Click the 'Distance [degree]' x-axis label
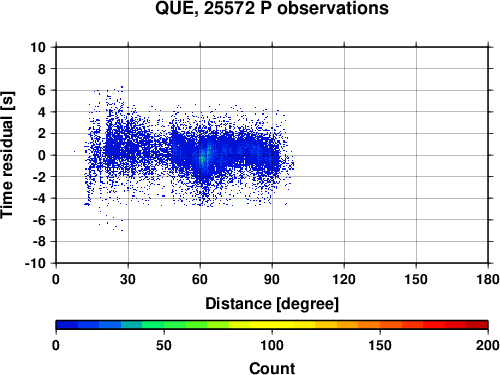500x375 pixels. 272,304
